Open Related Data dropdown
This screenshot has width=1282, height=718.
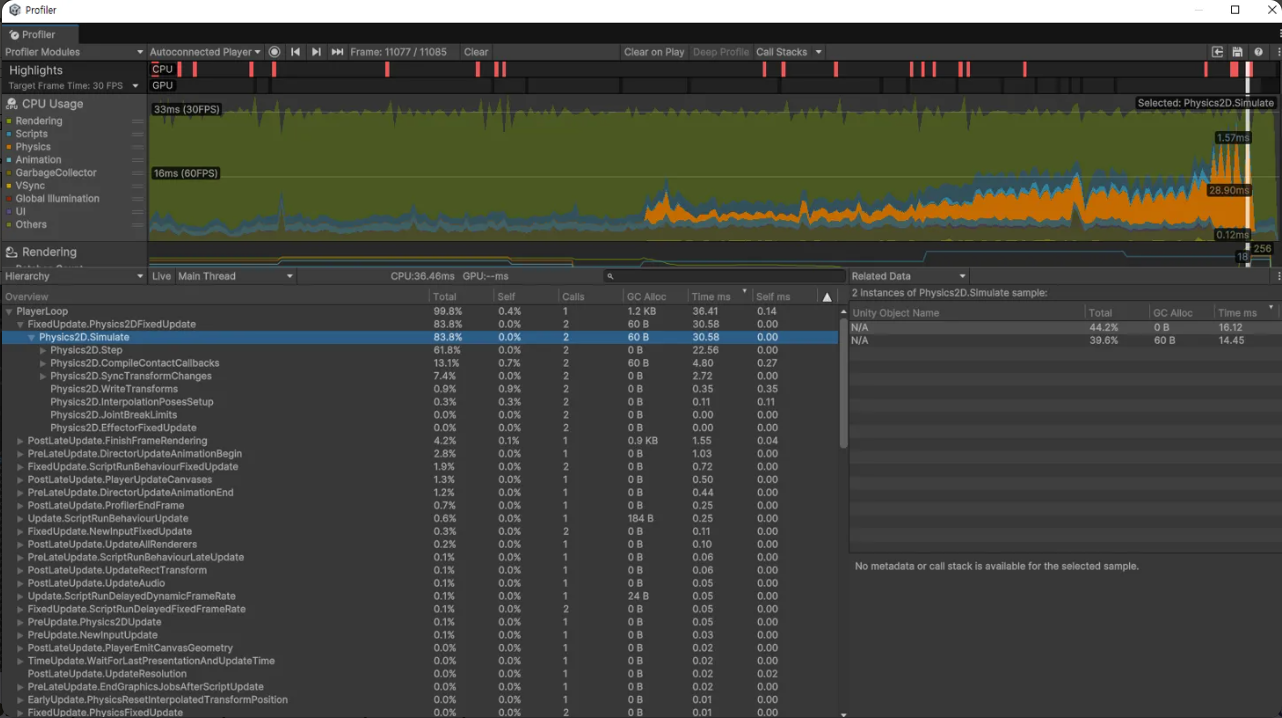tap(909, 276)
